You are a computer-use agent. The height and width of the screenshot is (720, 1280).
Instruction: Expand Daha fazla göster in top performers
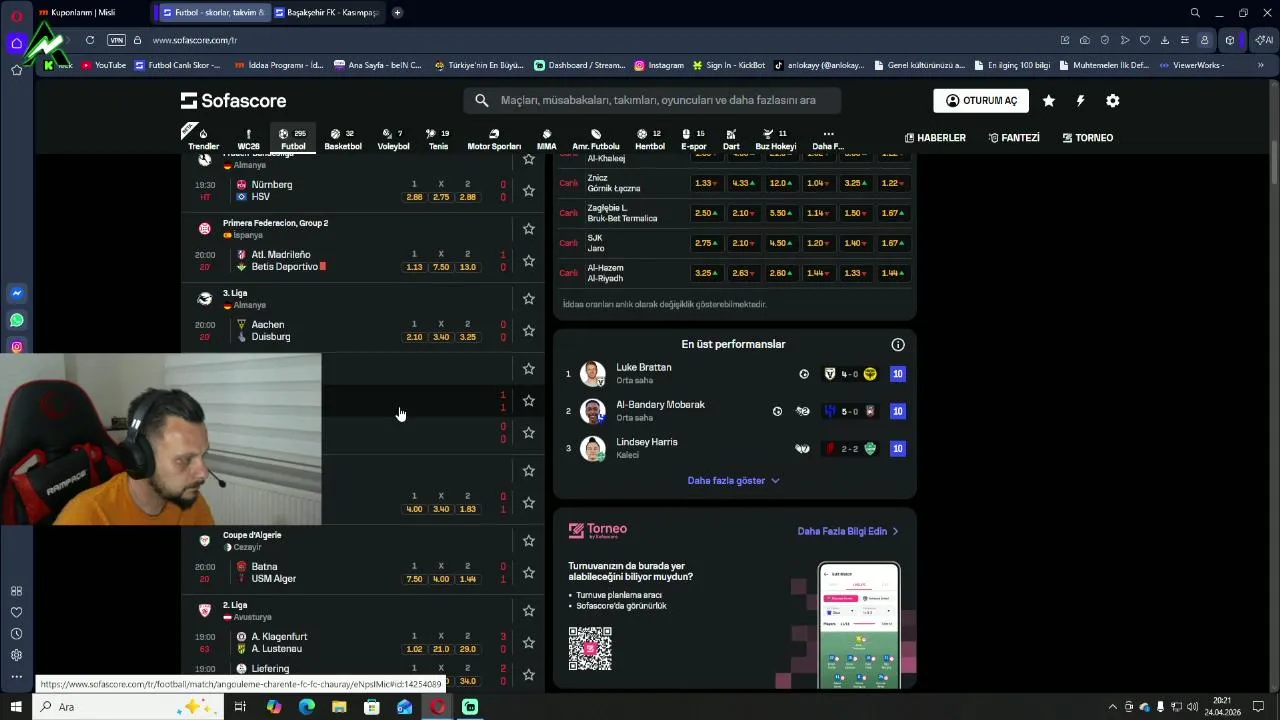pyautogui.click(x=733, y=480)
